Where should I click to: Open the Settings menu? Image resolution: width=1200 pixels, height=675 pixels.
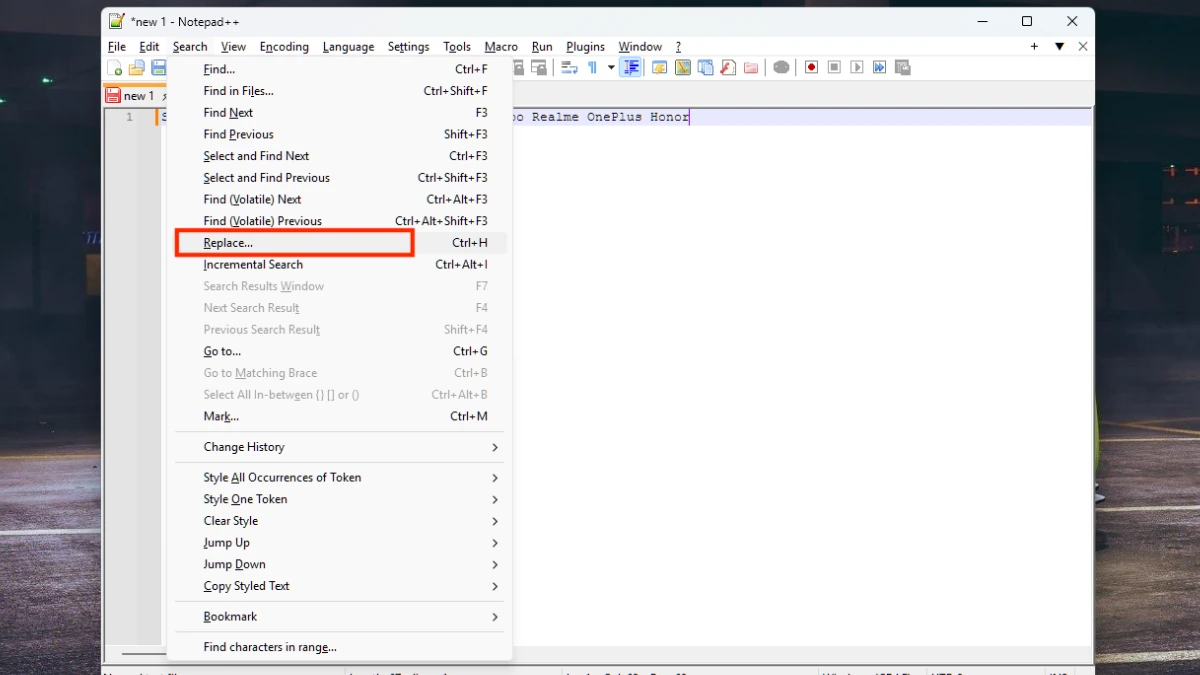[408, 46]
